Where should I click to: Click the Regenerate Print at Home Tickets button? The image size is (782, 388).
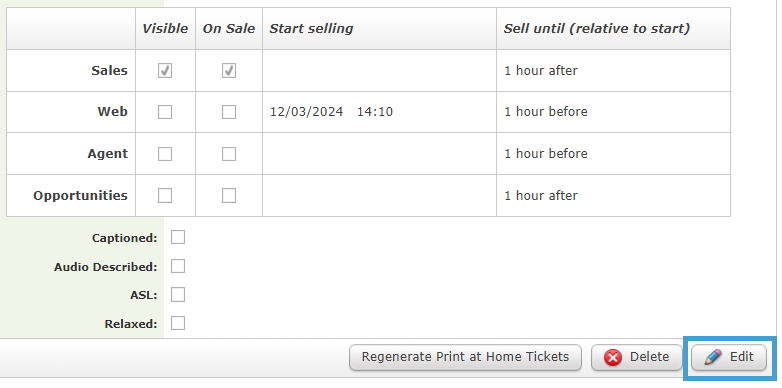point(465,357)
